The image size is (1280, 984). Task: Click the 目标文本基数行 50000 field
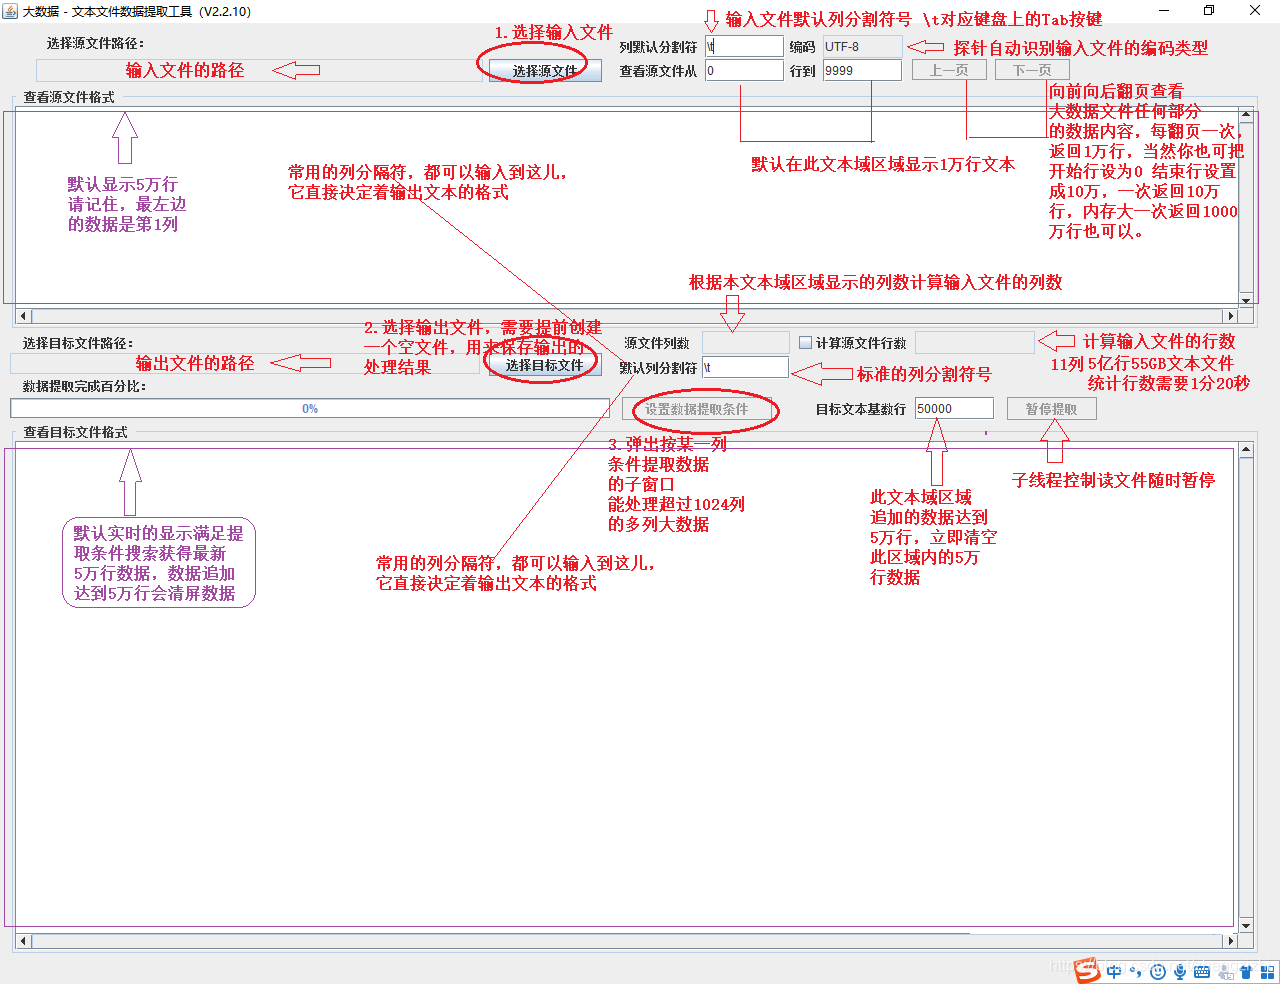pos(954,408)
